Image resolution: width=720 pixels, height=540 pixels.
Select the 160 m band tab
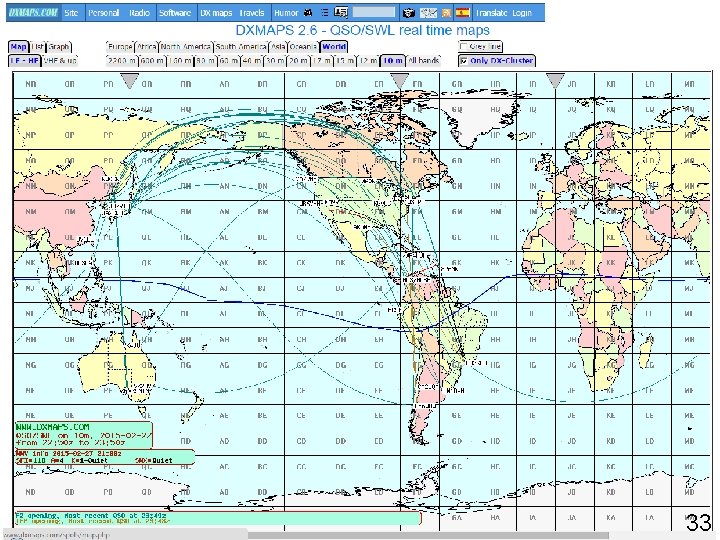180,61
